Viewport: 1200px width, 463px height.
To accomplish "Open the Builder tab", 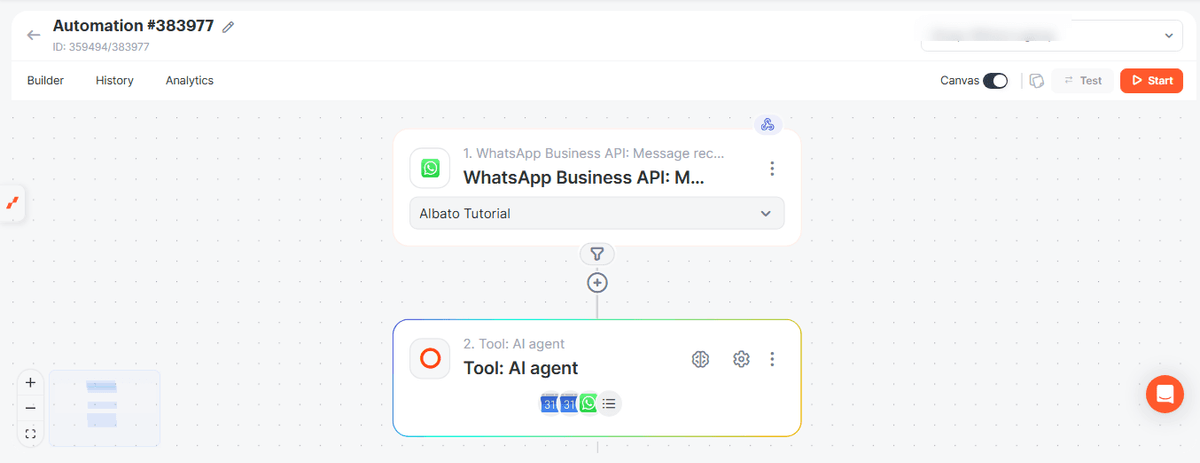I will pyautogui.click(x=45, y=80).
